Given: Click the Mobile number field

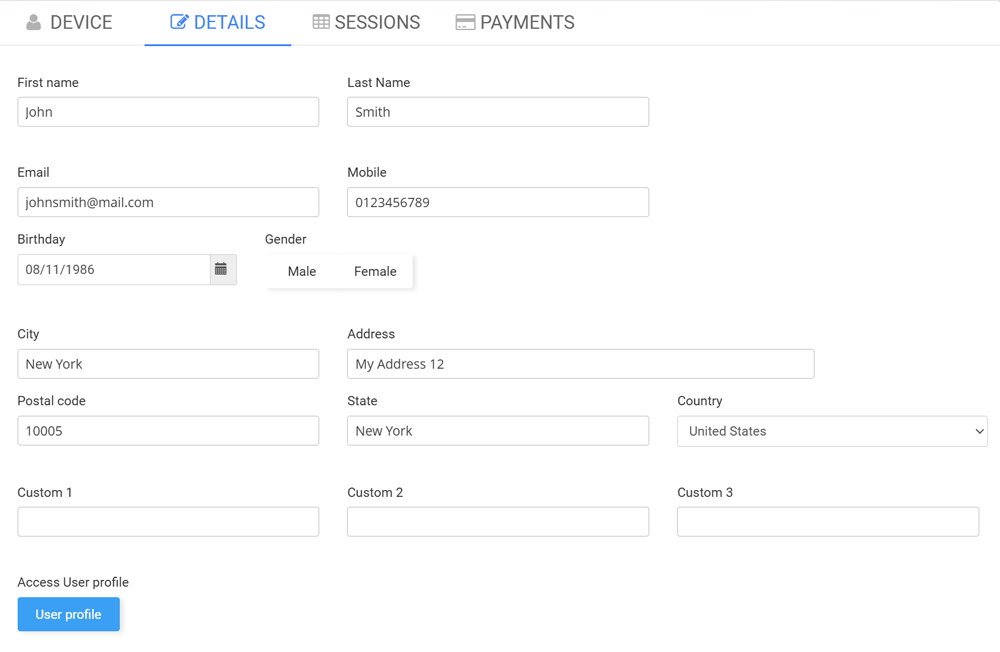Looking at the screenshot, I should point(497,202).
